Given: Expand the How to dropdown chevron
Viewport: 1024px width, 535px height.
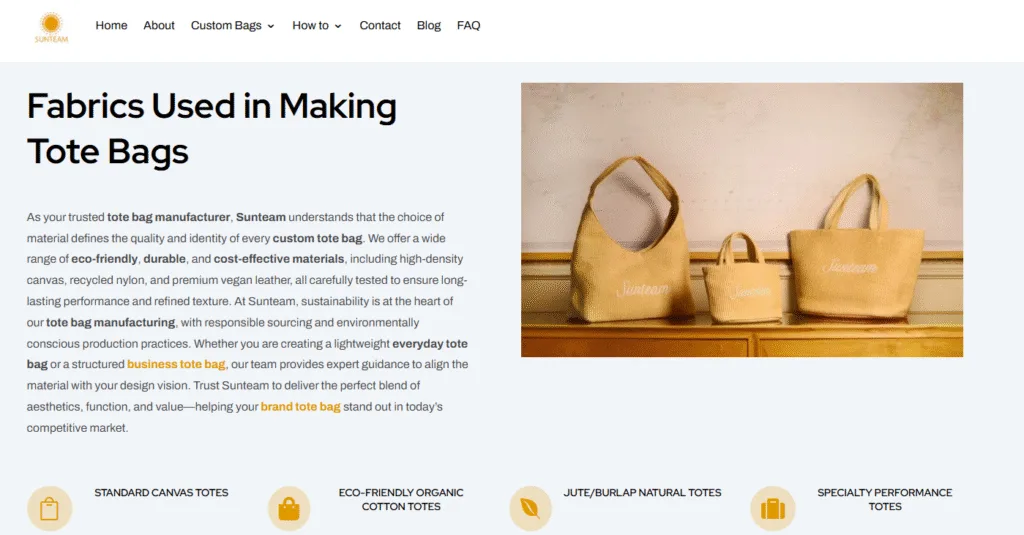Looking at the screenshot, I should [x=338, y=26].
